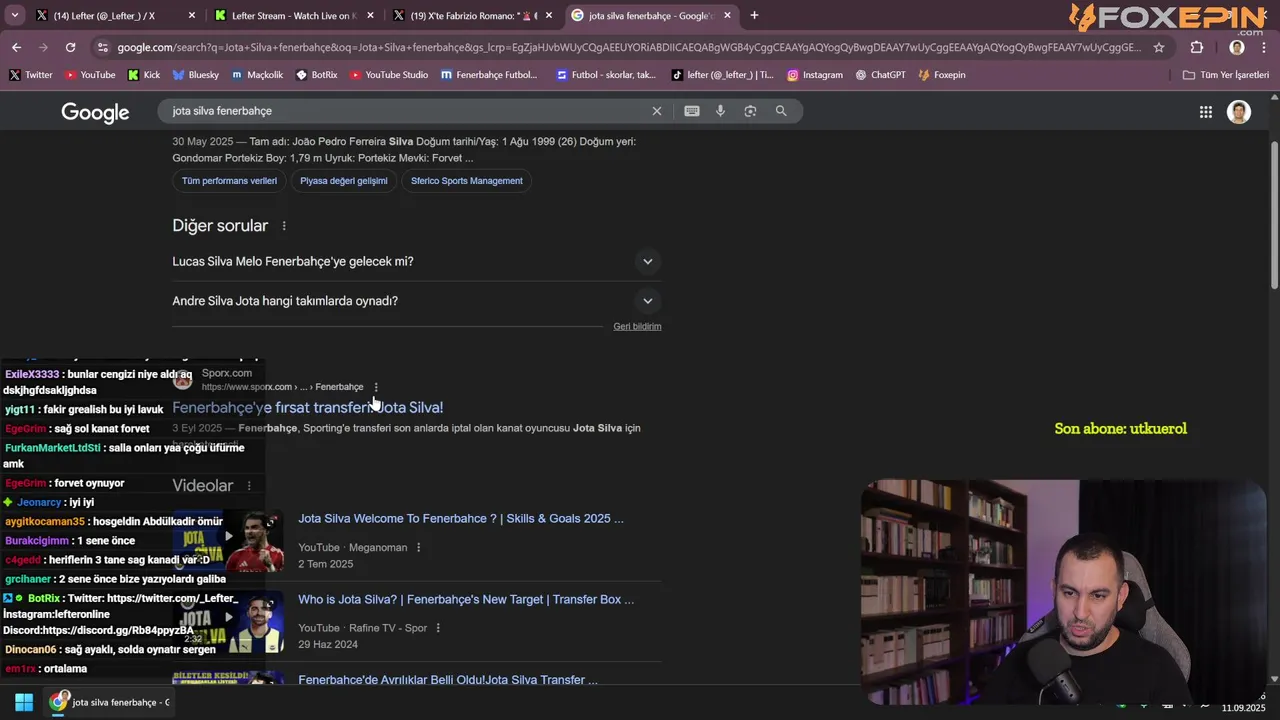
Task: Click the Piyasa değeri gelişimi chip
Action: pos(344,181)
